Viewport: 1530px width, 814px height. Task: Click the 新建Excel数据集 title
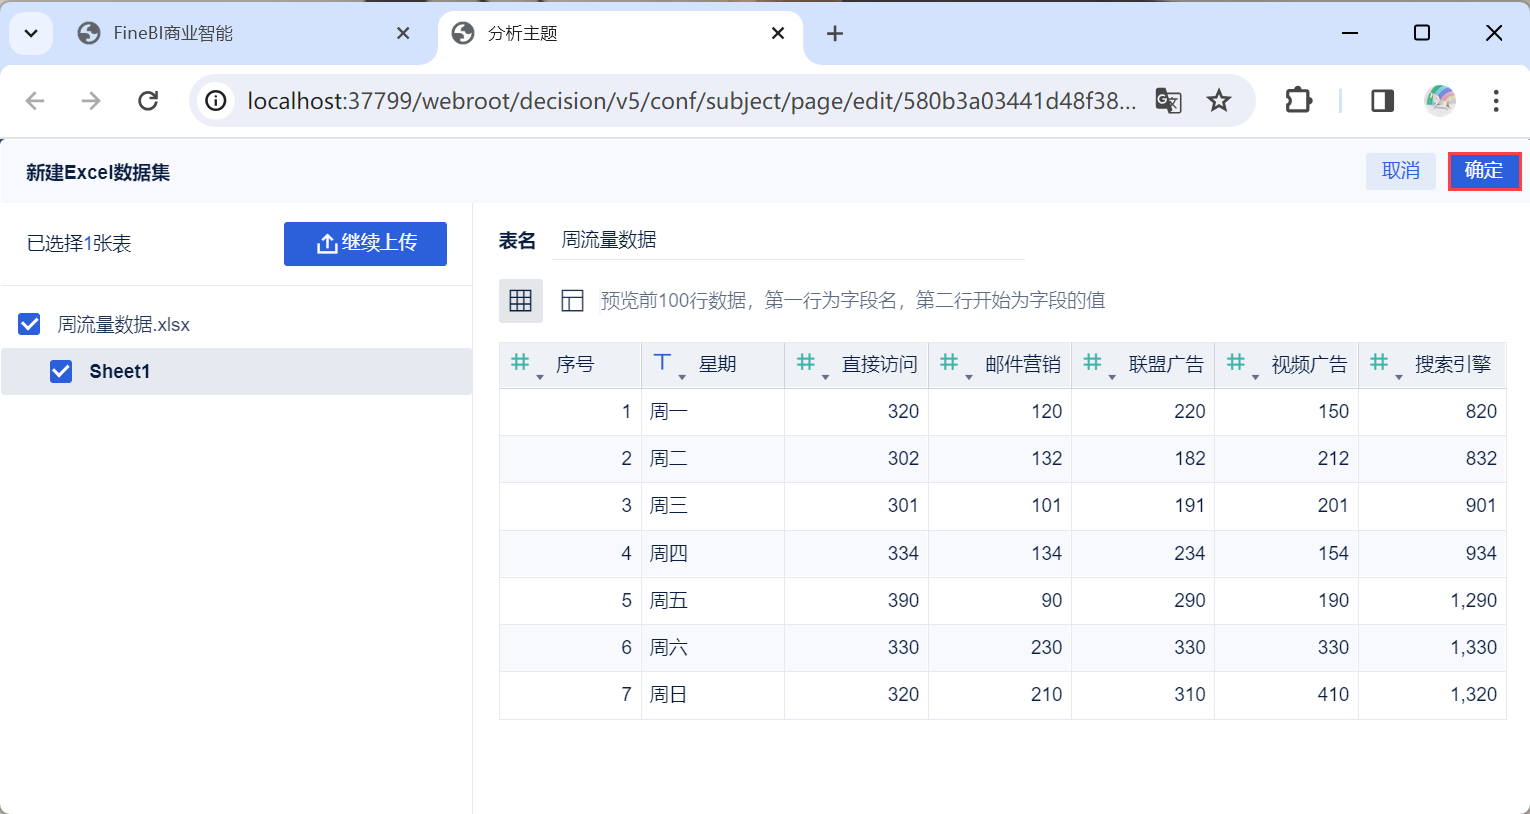click(98, 172)
